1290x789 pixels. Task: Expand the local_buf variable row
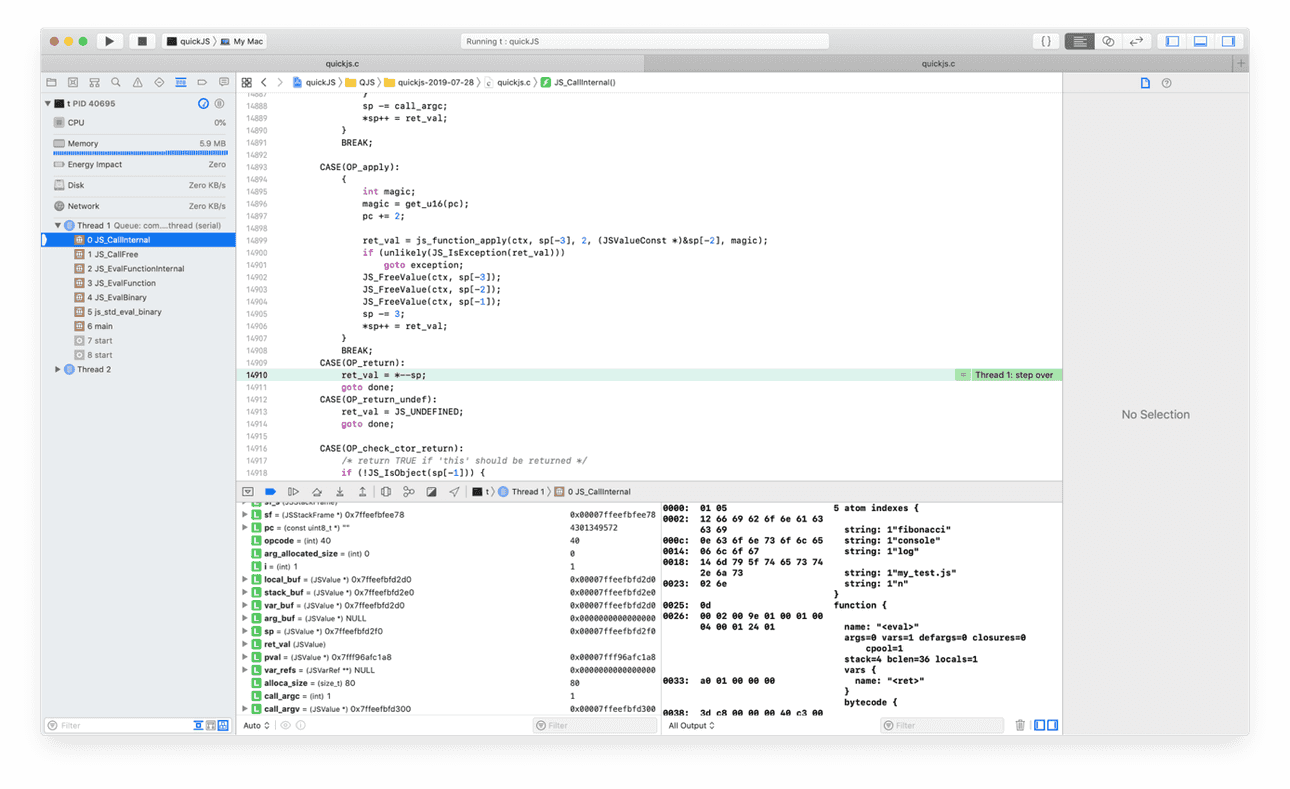tap(245, 579)
